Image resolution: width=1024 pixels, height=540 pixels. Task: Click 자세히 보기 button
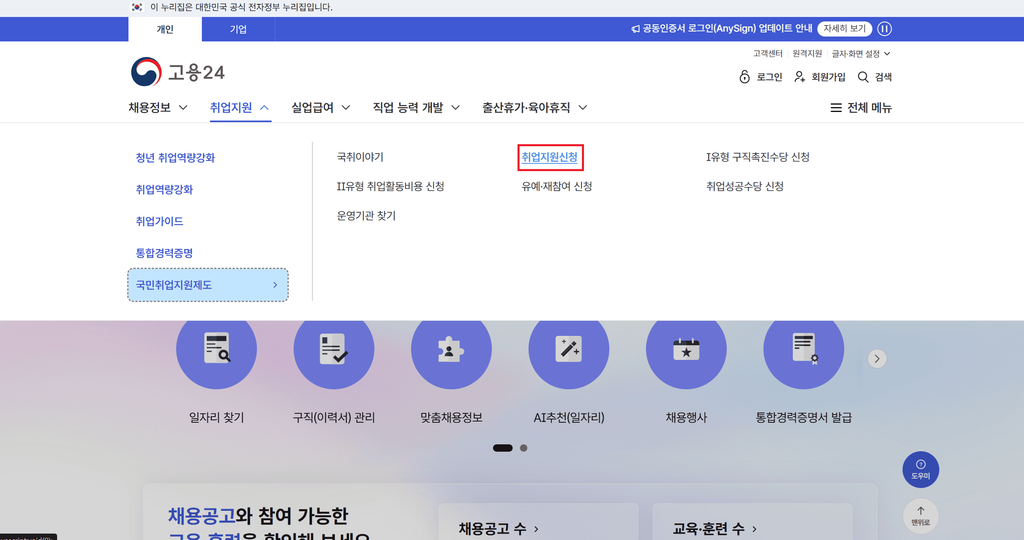(844, 29)
